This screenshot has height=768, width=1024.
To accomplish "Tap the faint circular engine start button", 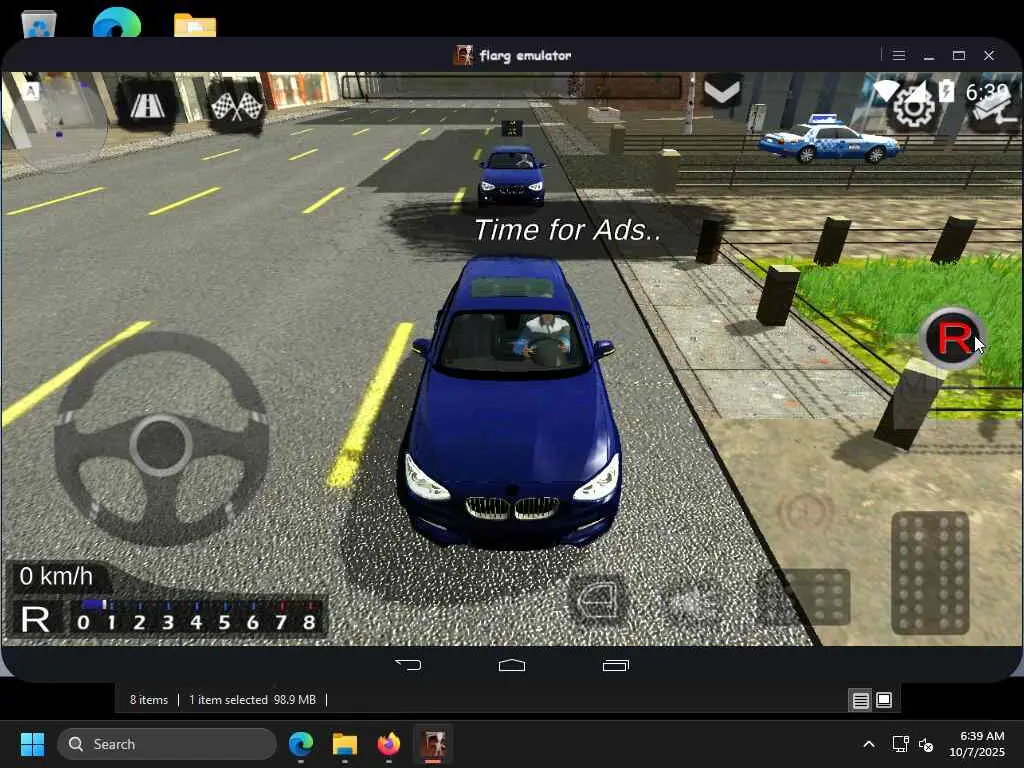I will pos(806,511).
